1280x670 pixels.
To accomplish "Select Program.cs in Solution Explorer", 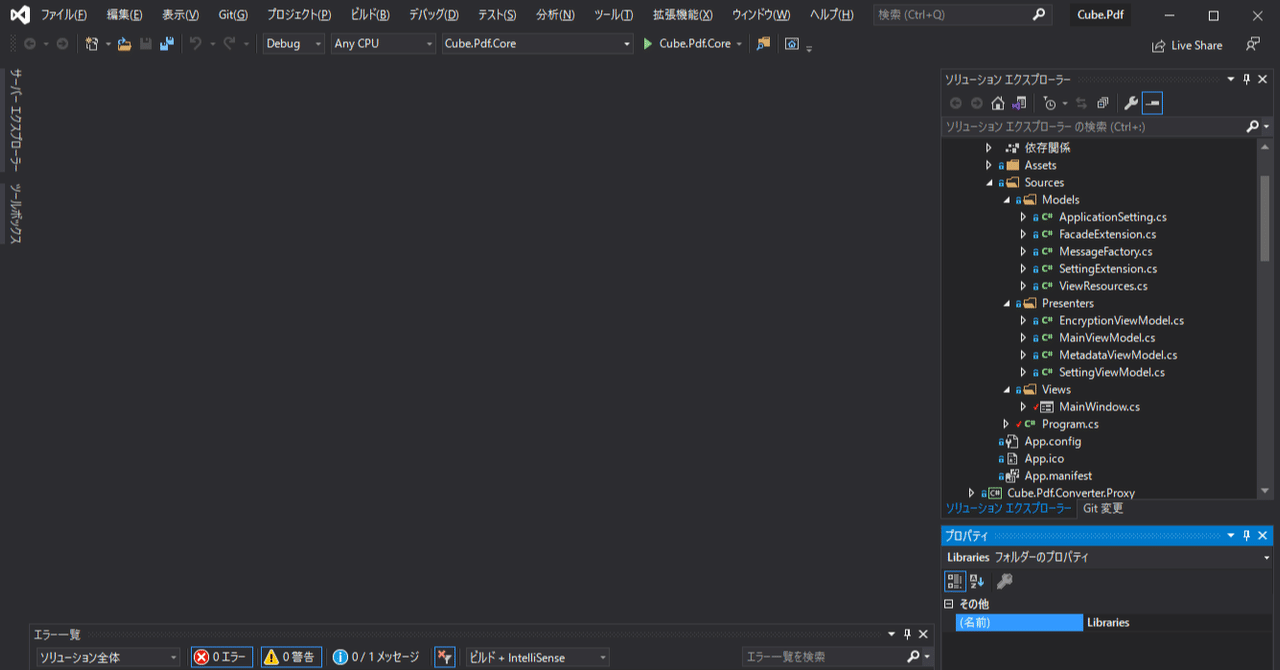I will point(1070,424).
